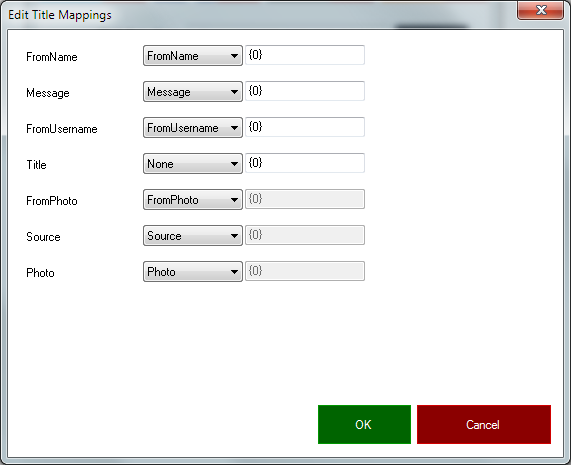Click the FromName format text field
Screen dimensions: 571x465
tap(305, 55)
